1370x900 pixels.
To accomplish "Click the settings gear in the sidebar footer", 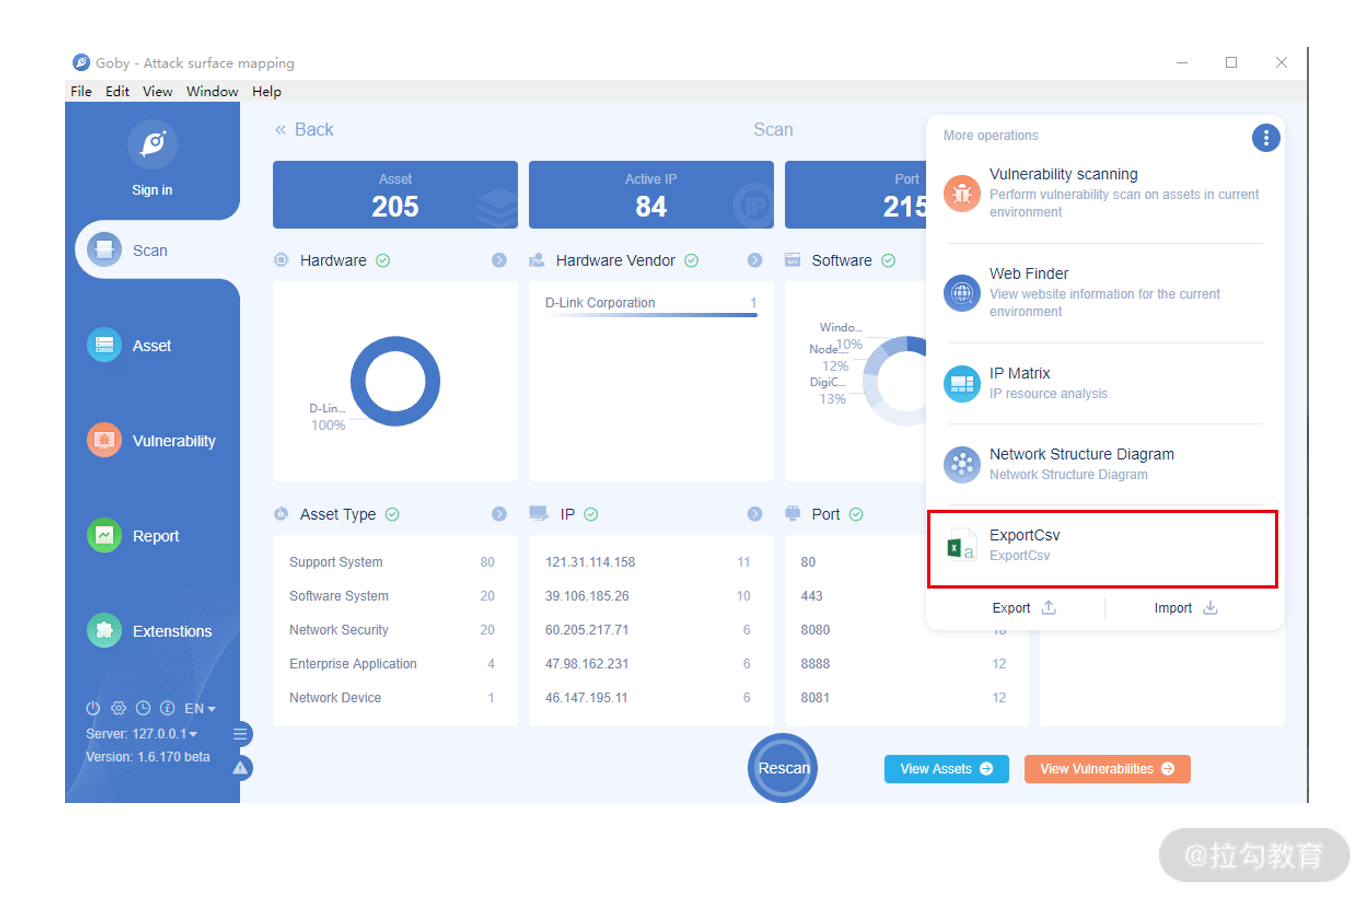I will (118, 708).
